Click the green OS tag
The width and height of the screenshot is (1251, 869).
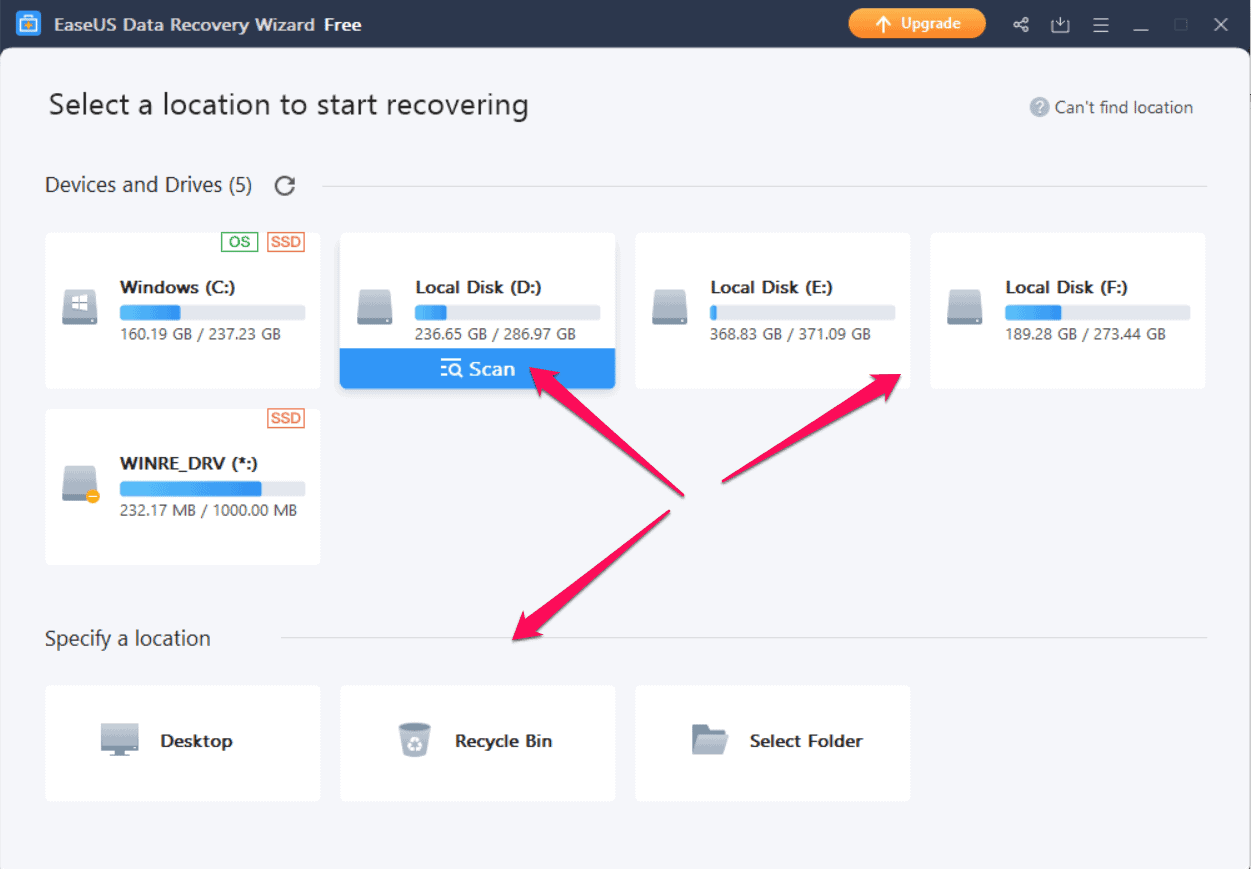pyautogui.click(x=239, y=242)
